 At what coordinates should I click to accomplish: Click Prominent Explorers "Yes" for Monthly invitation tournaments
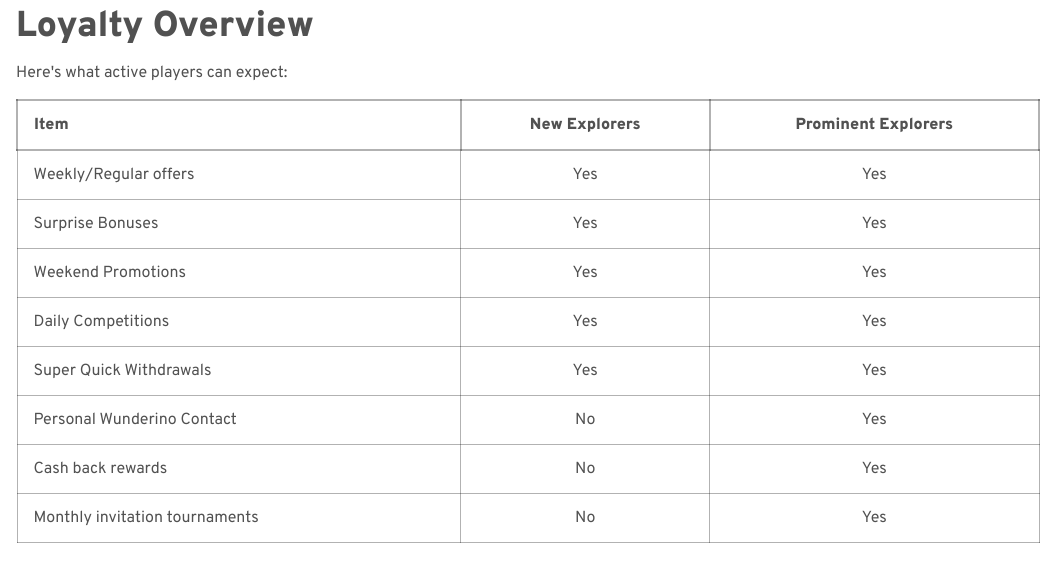tap(874, 517)
